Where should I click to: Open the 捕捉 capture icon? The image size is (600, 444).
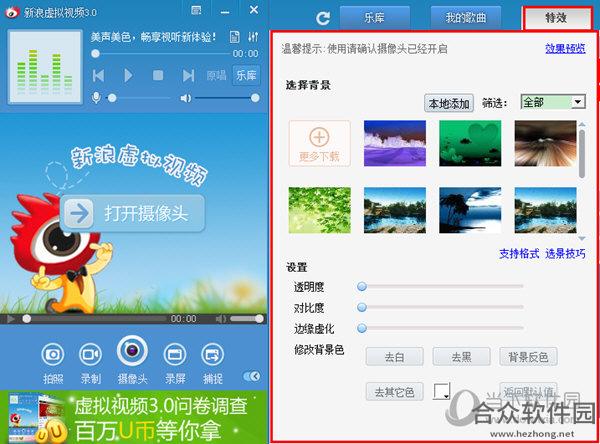[212, 354]
